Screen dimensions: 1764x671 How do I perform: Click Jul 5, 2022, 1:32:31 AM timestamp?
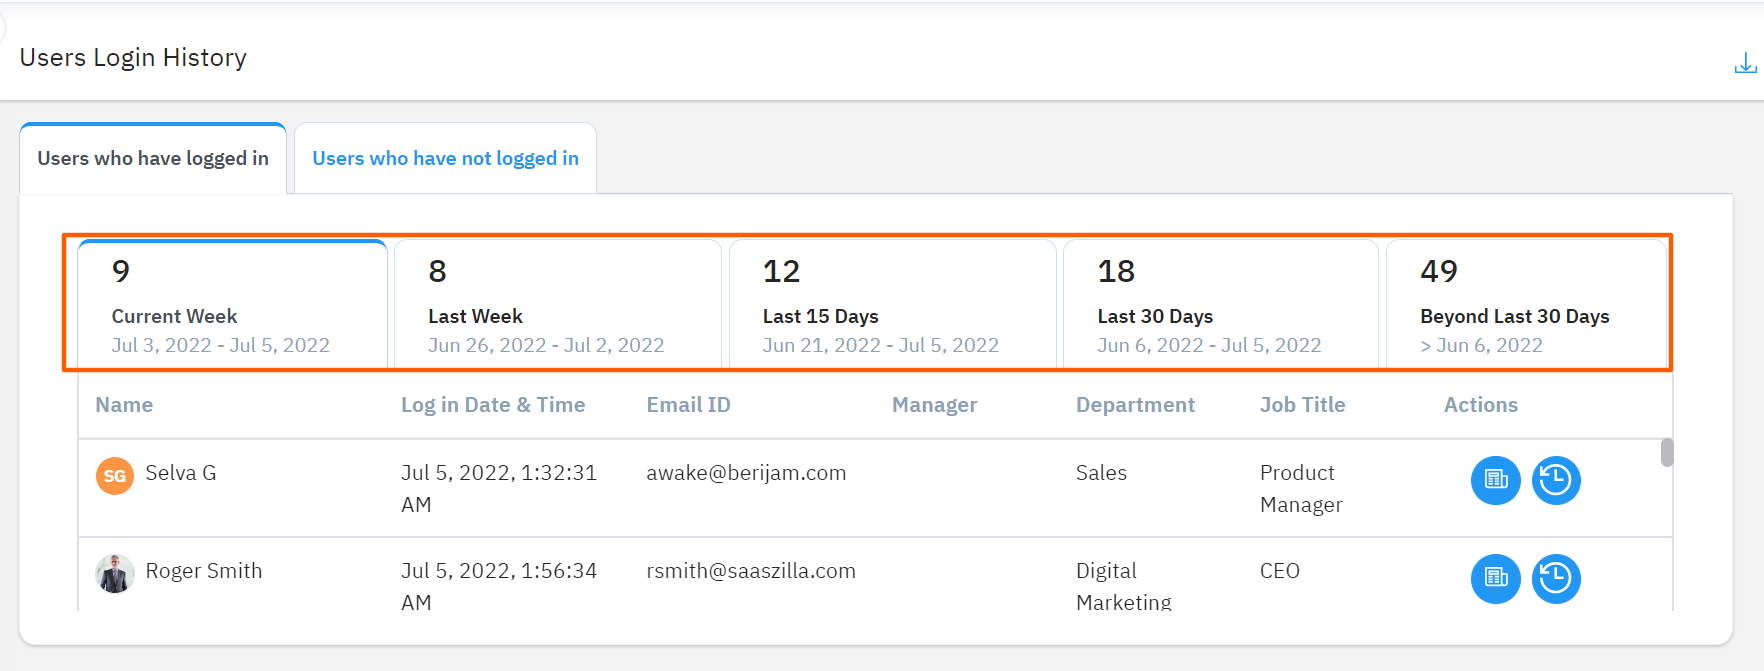499,489
